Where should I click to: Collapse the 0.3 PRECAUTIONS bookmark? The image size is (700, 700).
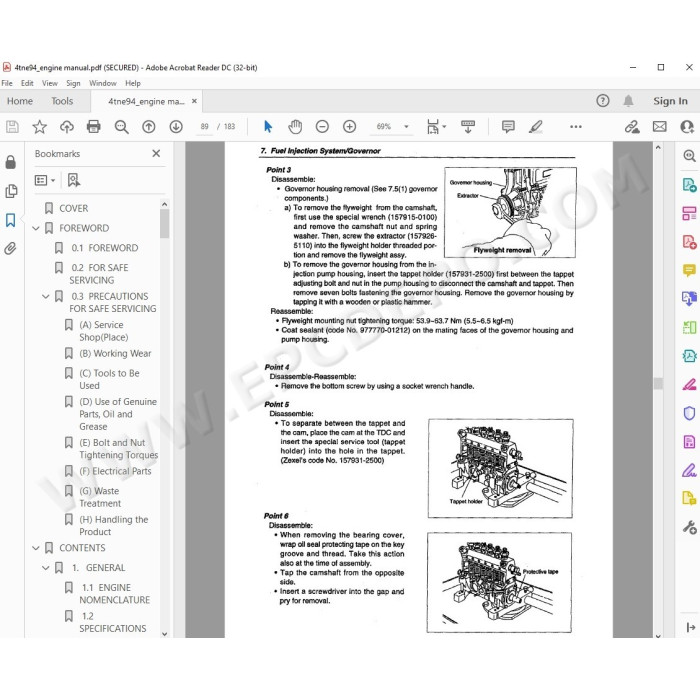pos(46,296)
